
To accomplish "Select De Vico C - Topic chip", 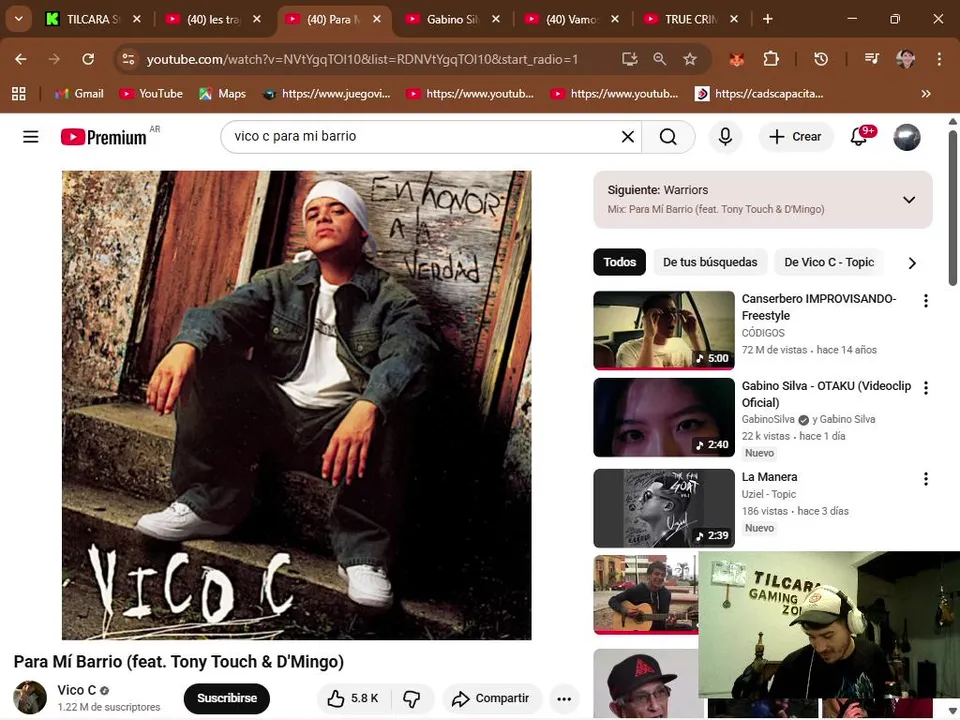I will (829, 262).
